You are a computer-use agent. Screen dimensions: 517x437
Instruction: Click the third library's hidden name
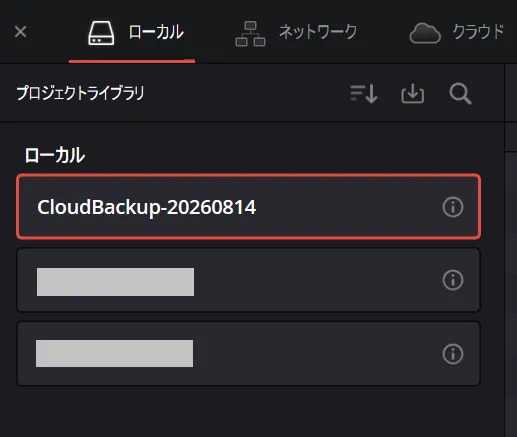coord(114,353)
